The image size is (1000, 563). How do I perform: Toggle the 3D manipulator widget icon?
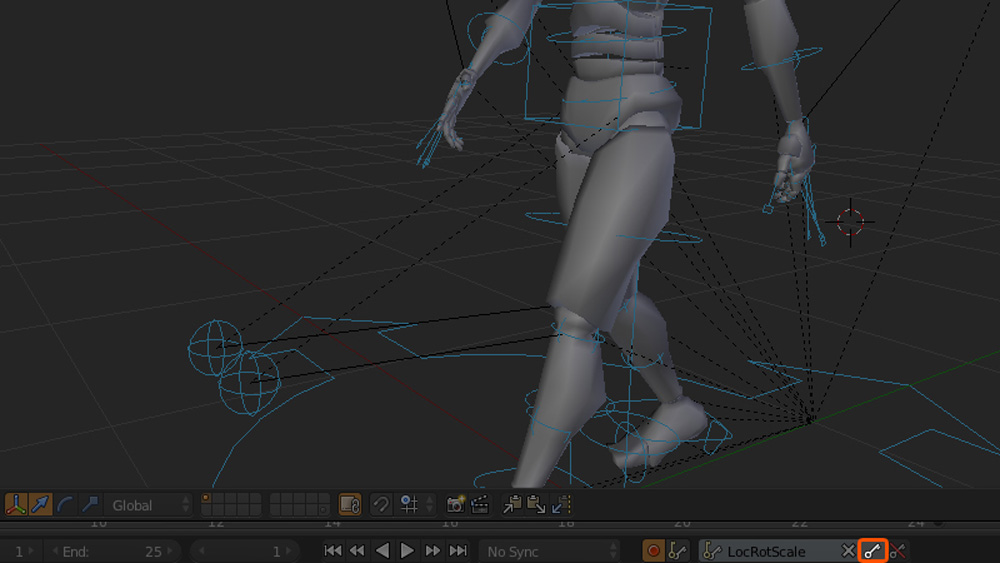point(16,505)
